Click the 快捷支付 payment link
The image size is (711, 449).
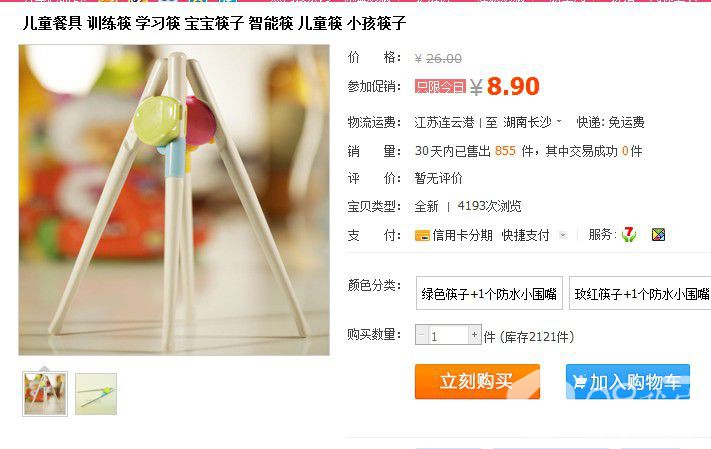(x=525, y=235)
